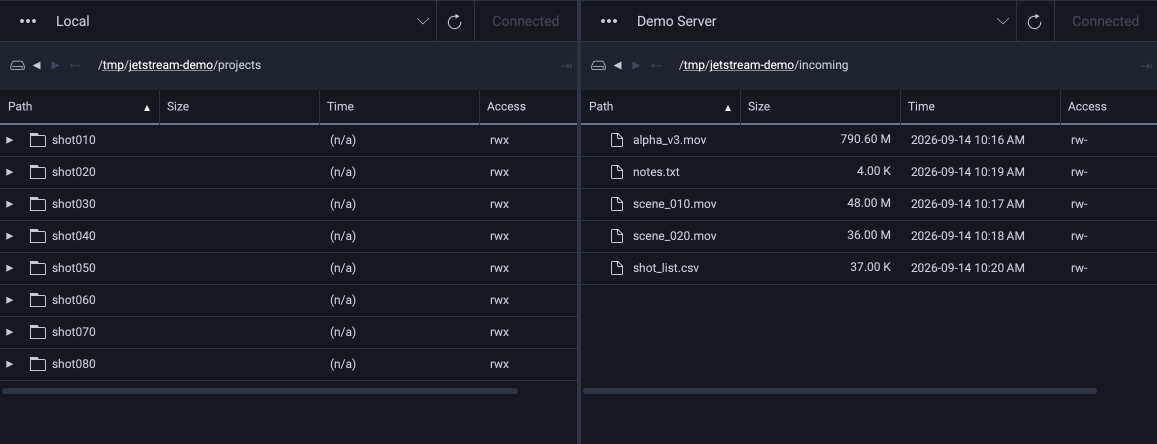Screen dimensions: 1157x444
Task: Click the folder icon of shot050
Action: [38, 268]
